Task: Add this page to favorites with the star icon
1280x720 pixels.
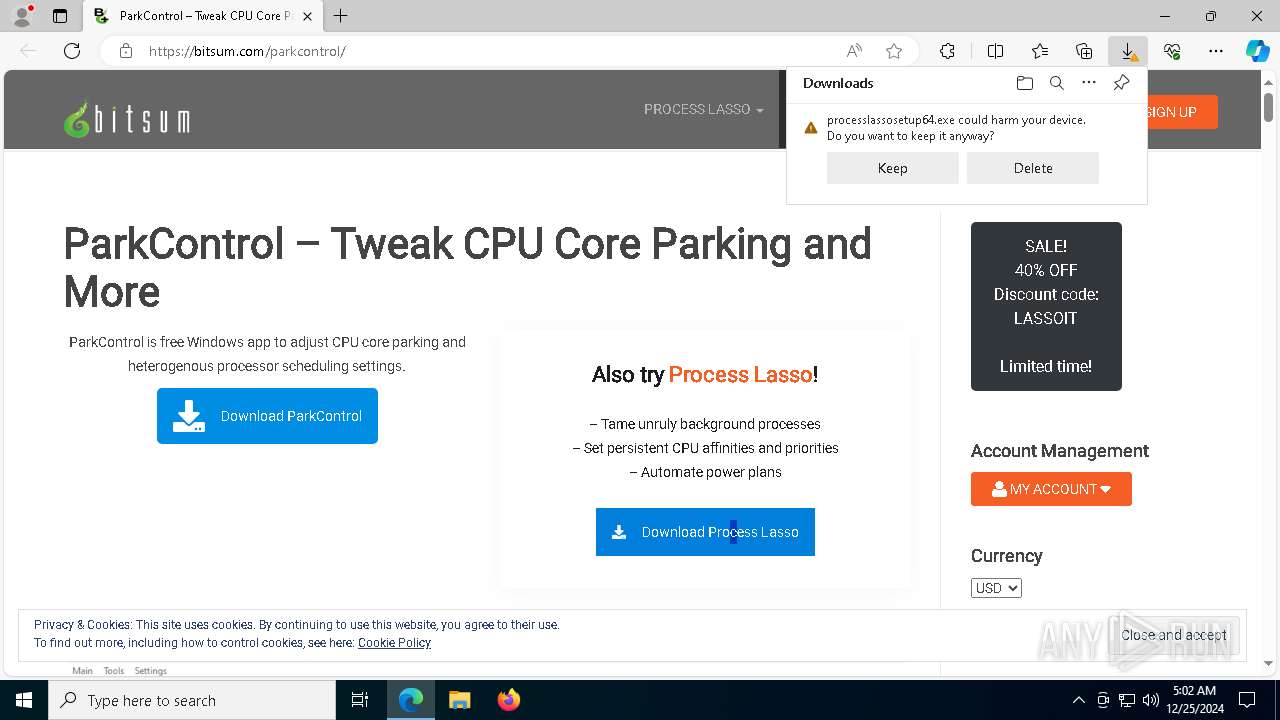Action: coord(894,51)
